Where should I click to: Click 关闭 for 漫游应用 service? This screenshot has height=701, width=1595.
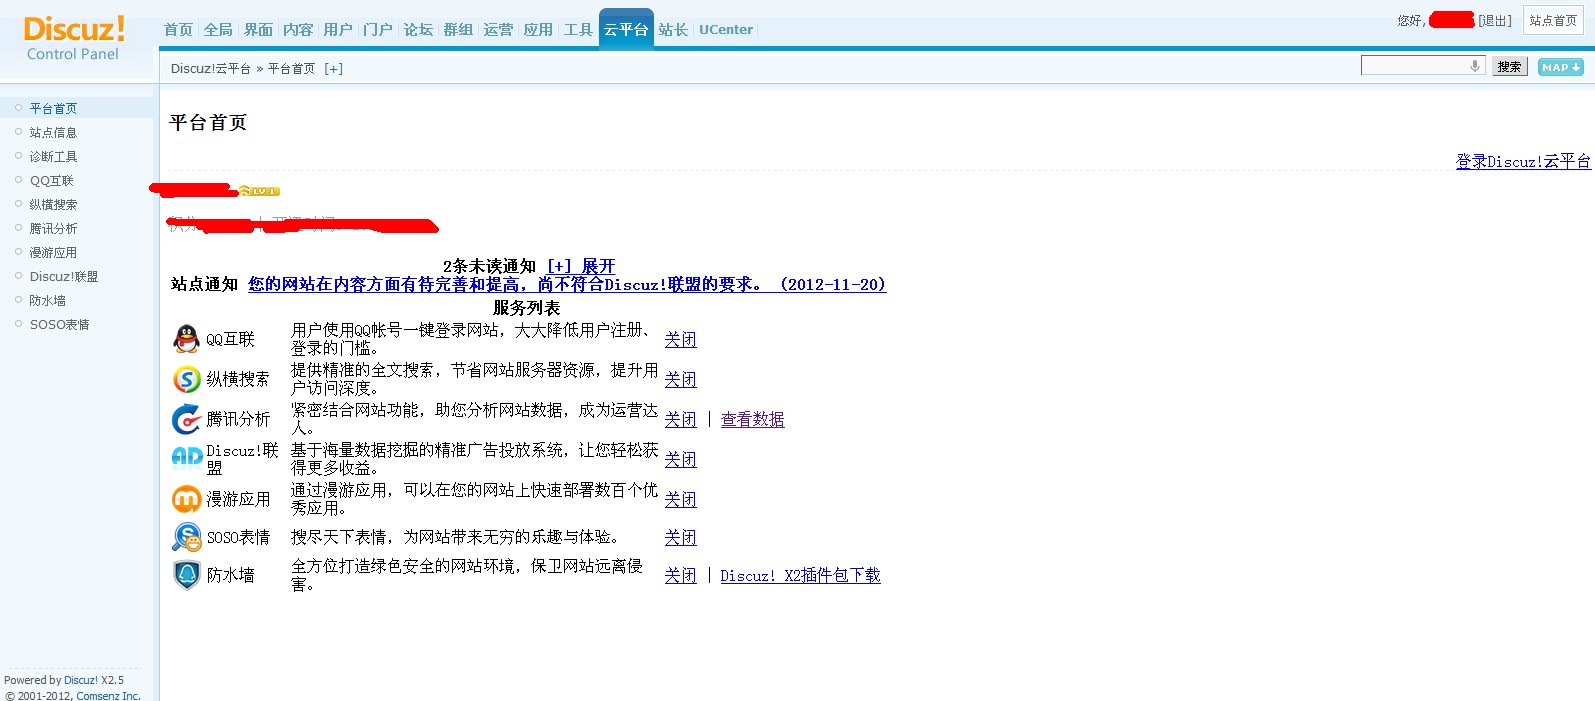pyautogui.click(x=681, y=499)
